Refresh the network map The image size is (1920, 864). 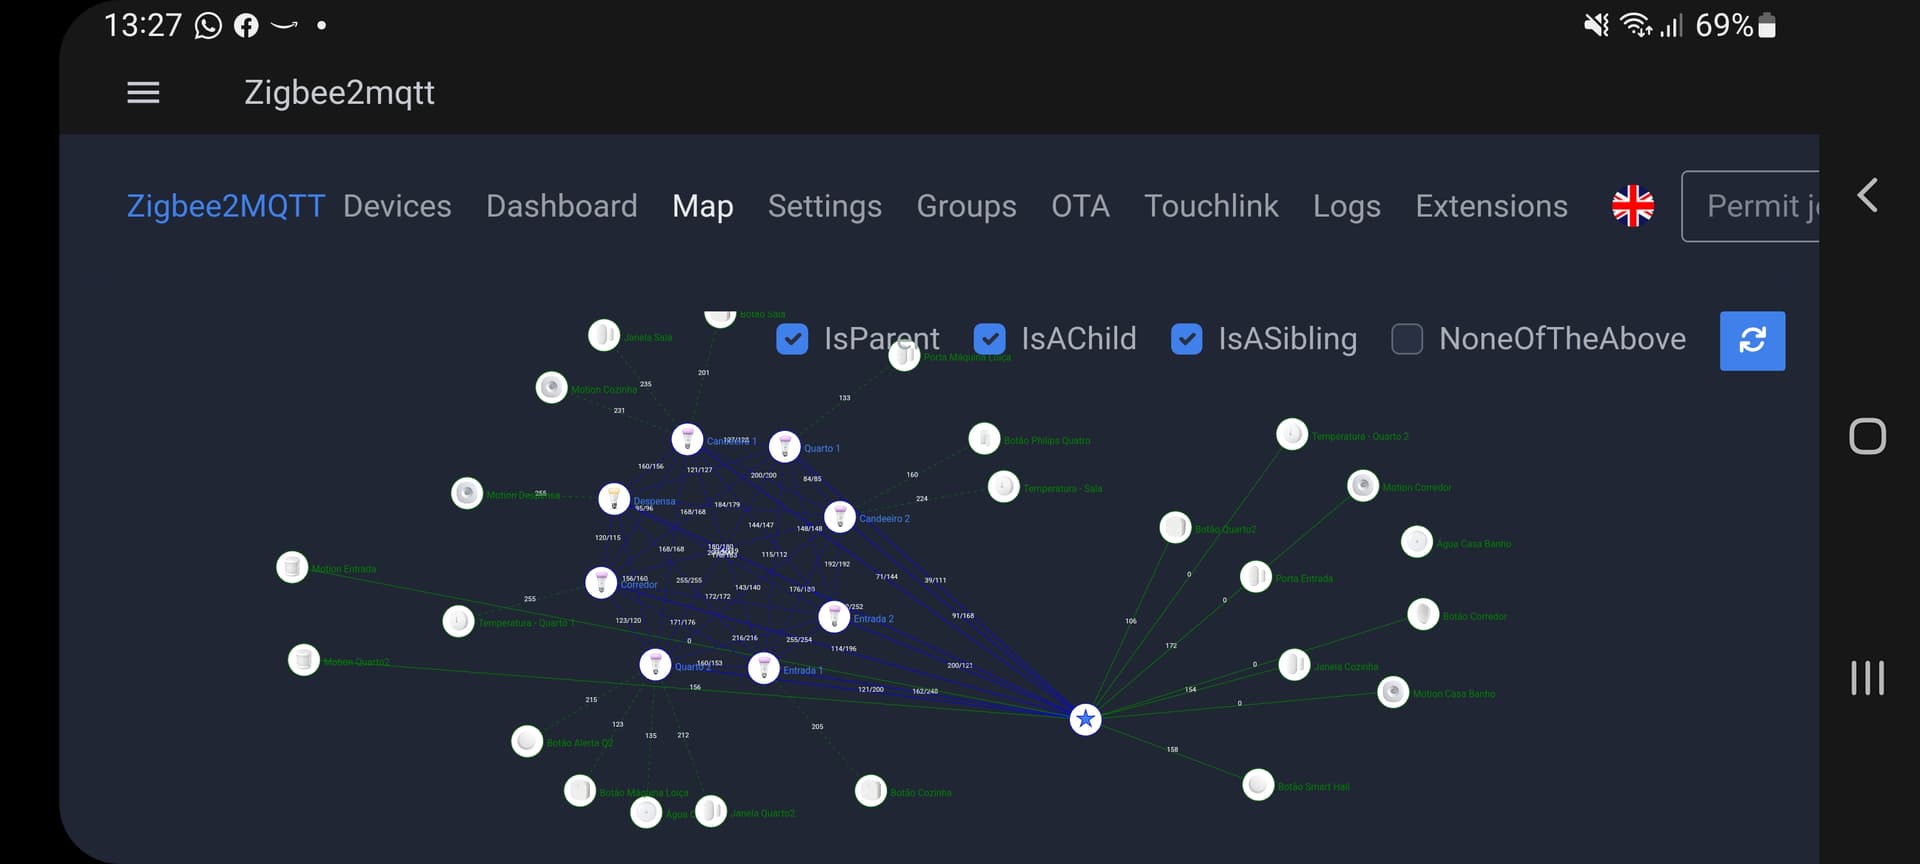coord(1752,341)
